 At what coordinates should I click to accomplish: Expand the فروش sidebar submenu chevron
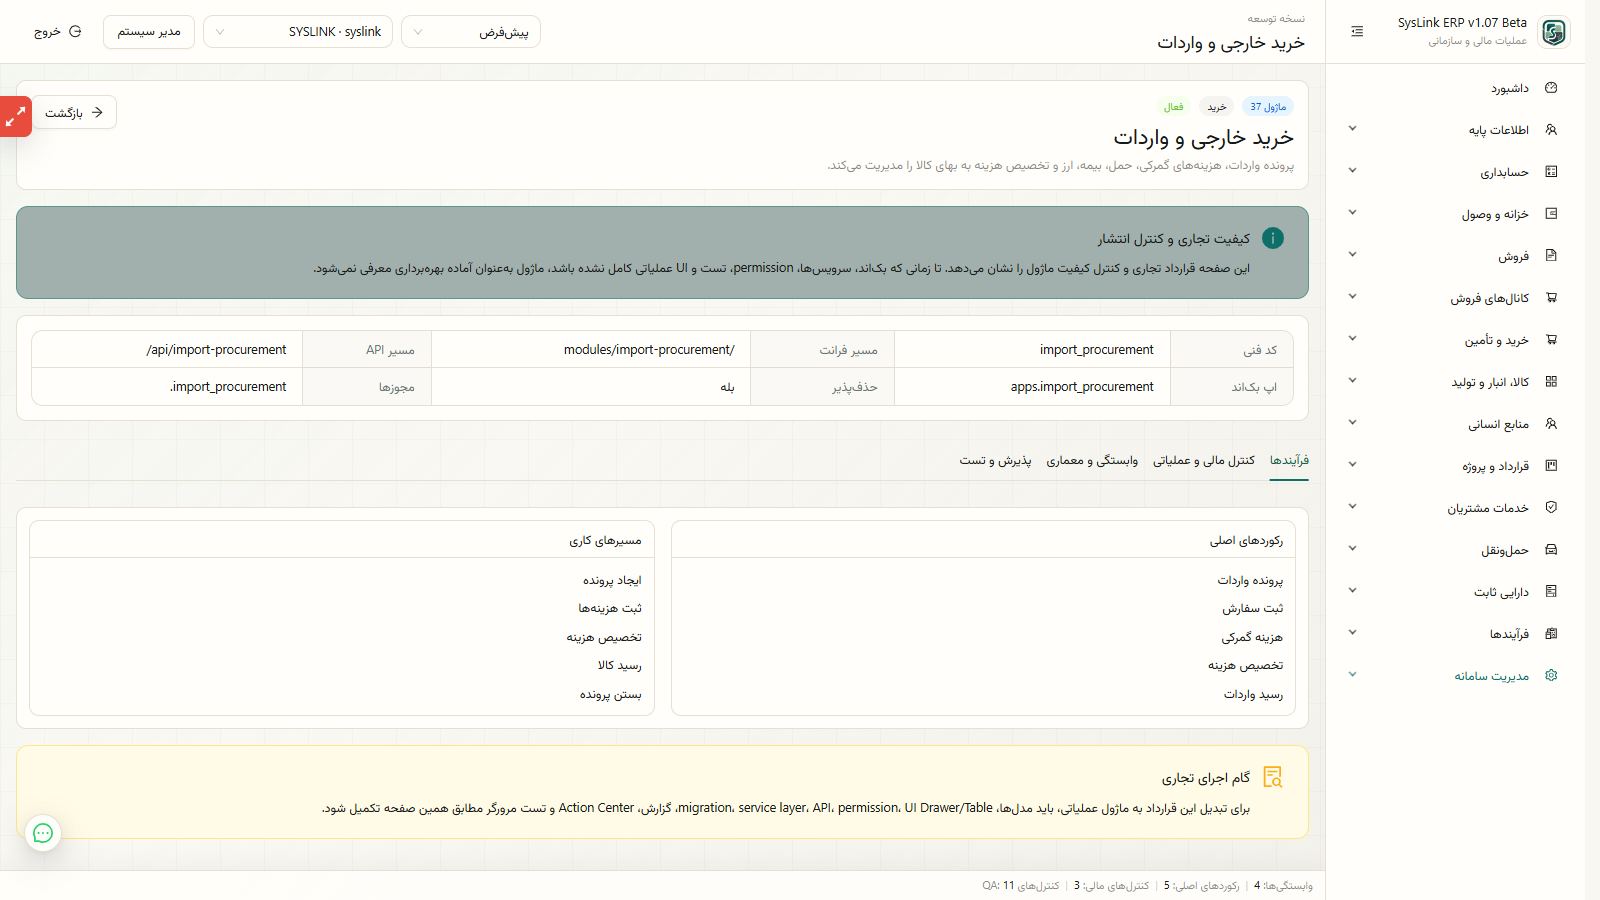1353,255
